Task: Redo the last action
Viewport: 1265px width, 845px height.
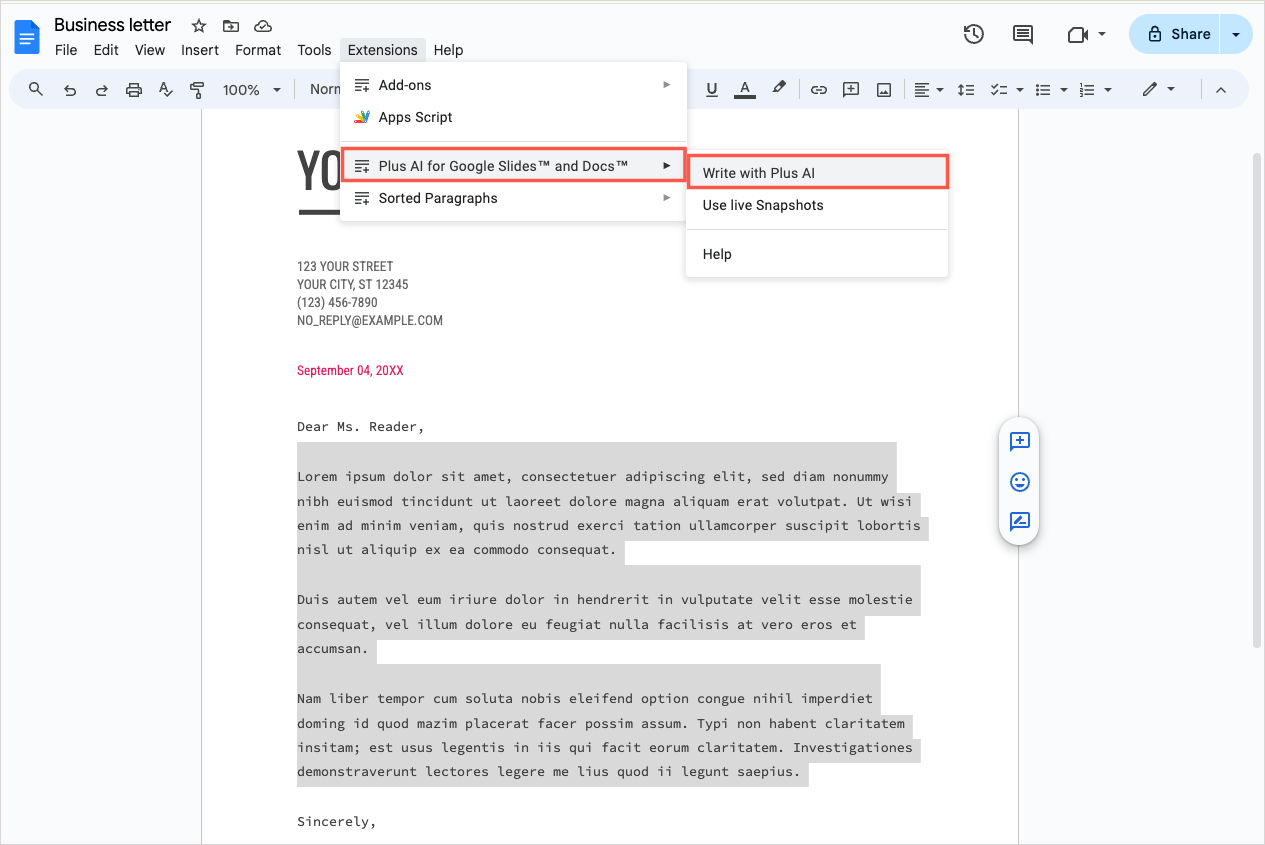Action: click(x=101, y=90)
